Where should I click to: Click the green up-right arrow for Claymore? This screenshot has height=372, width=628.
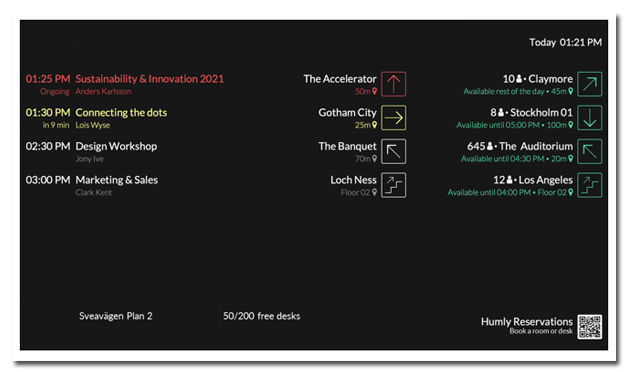(590, 84)
